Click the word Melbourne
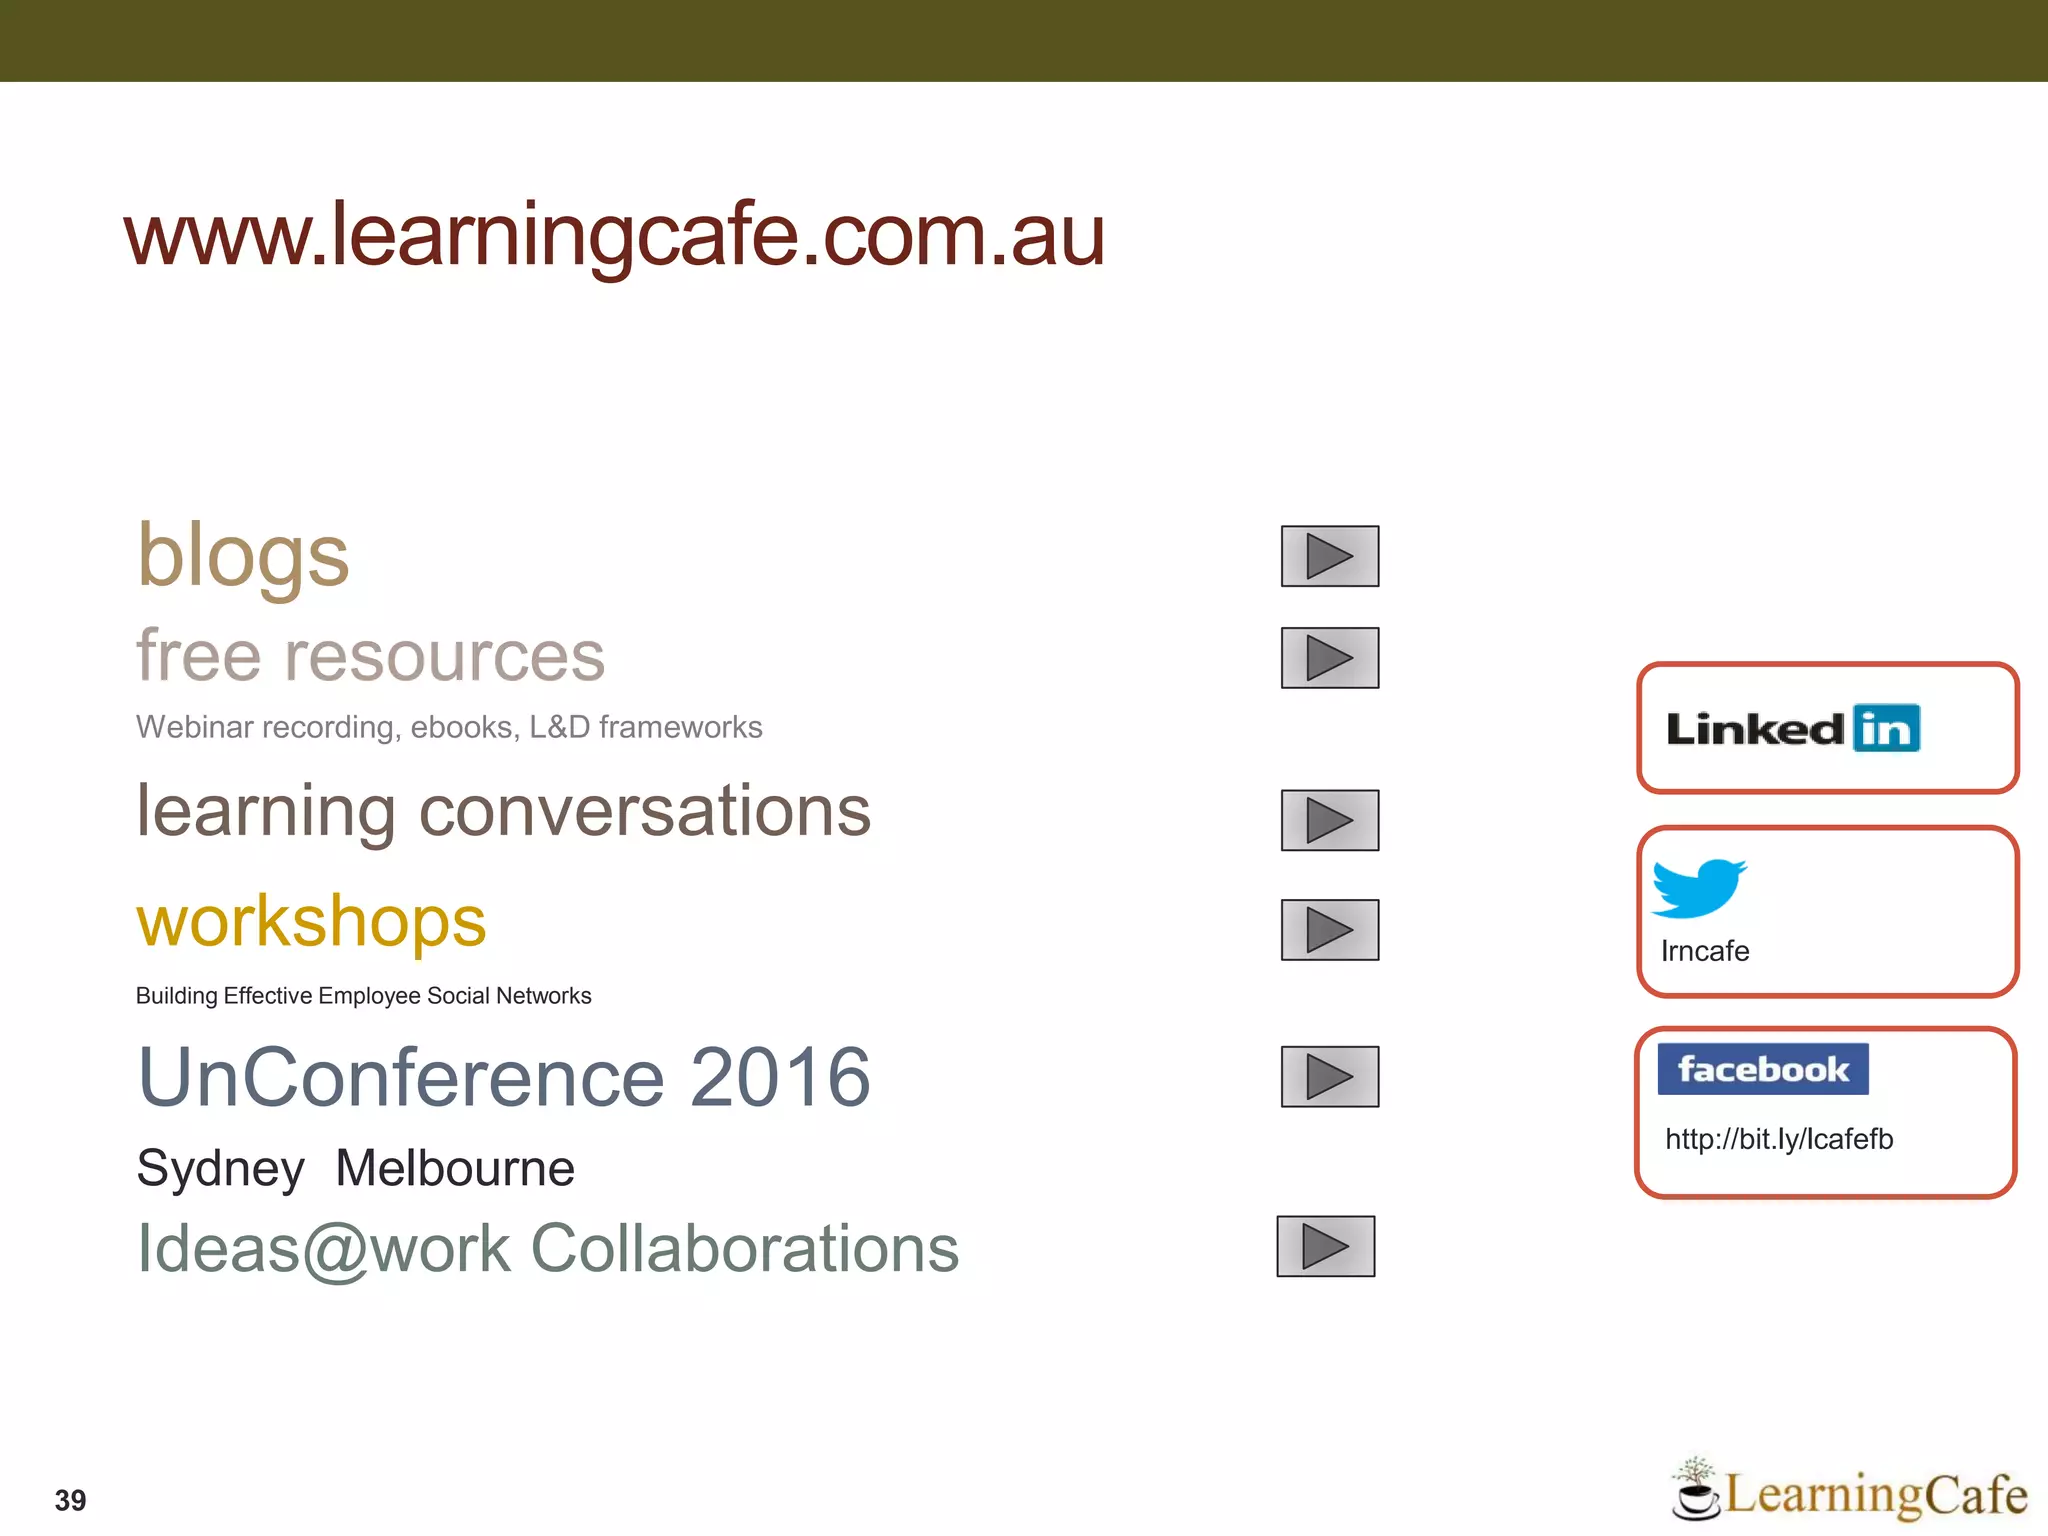This screenshot has width=2048, height=1536. 455,1168
